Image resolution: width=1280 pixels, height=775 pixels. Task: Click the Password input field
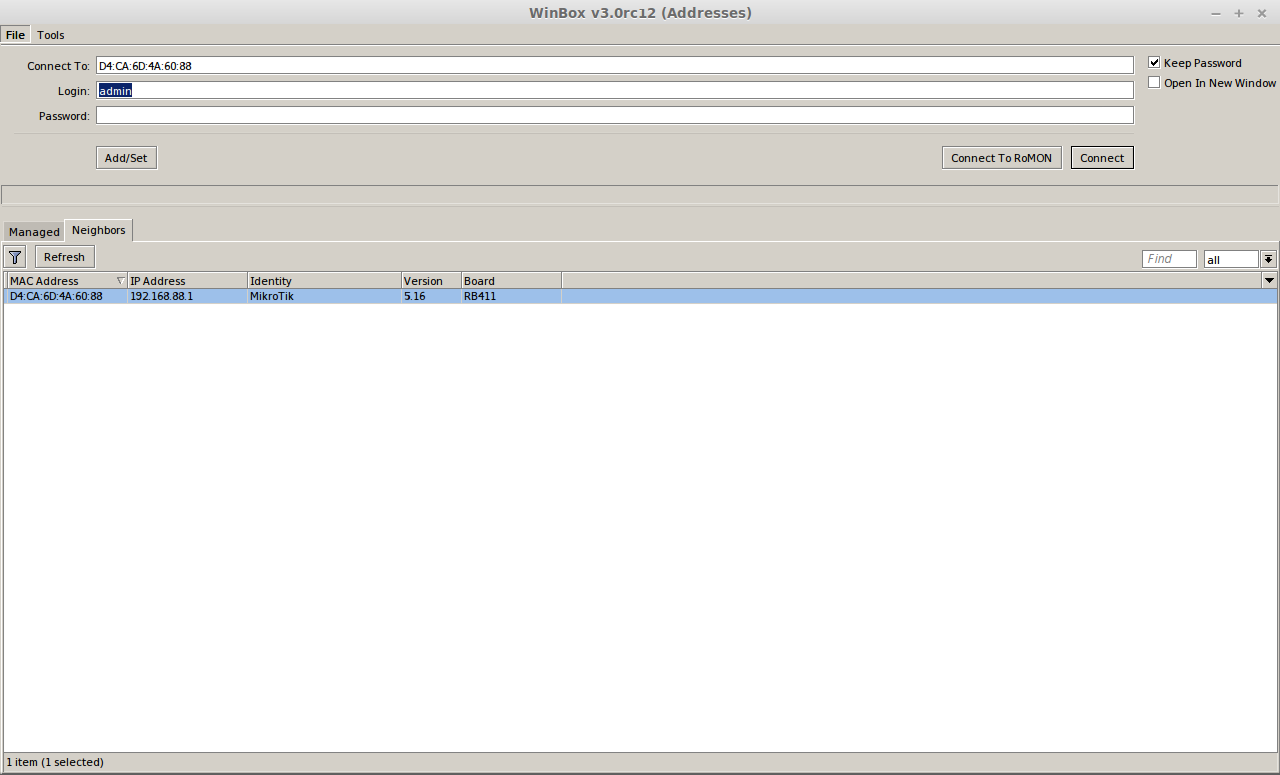[x=615, y=116]
